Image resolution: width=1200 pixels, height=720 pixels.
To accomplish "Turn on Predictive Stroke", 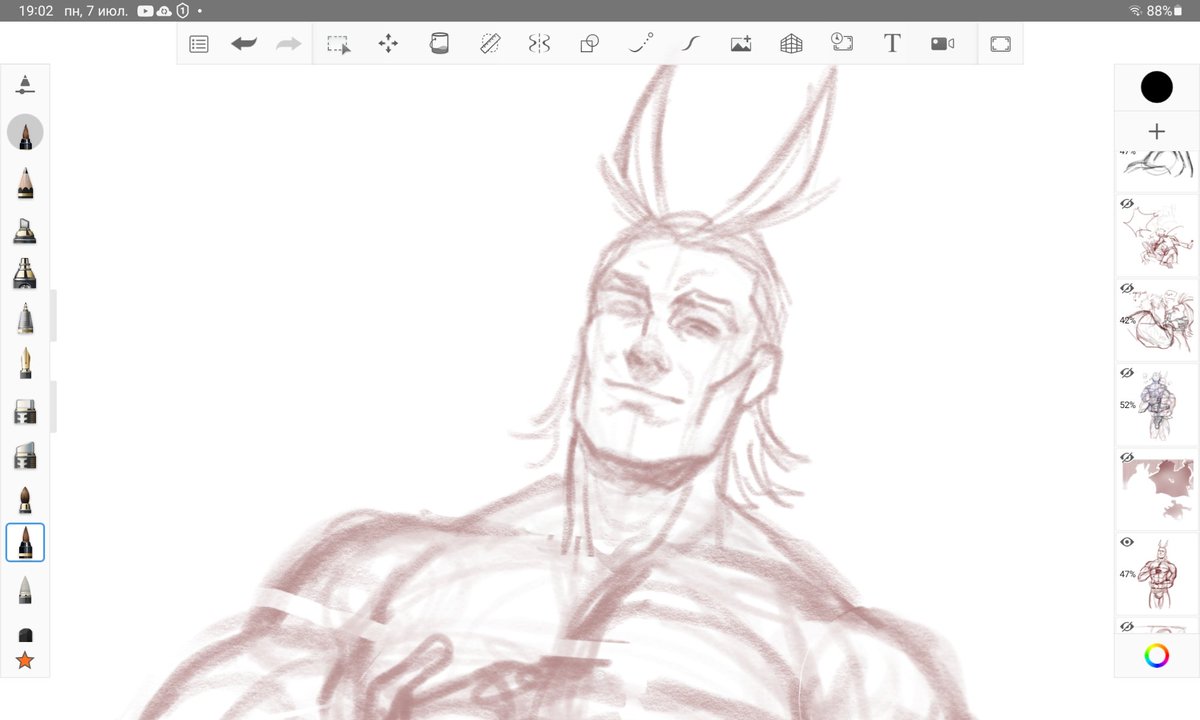I will point(640,43).
